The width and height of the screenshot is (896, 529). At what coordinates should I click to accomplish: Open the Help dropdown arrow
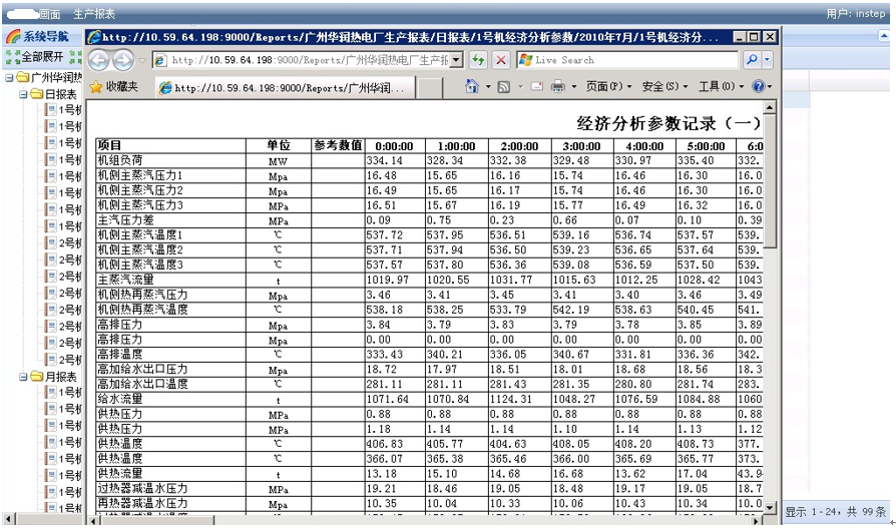pos(770,87)
